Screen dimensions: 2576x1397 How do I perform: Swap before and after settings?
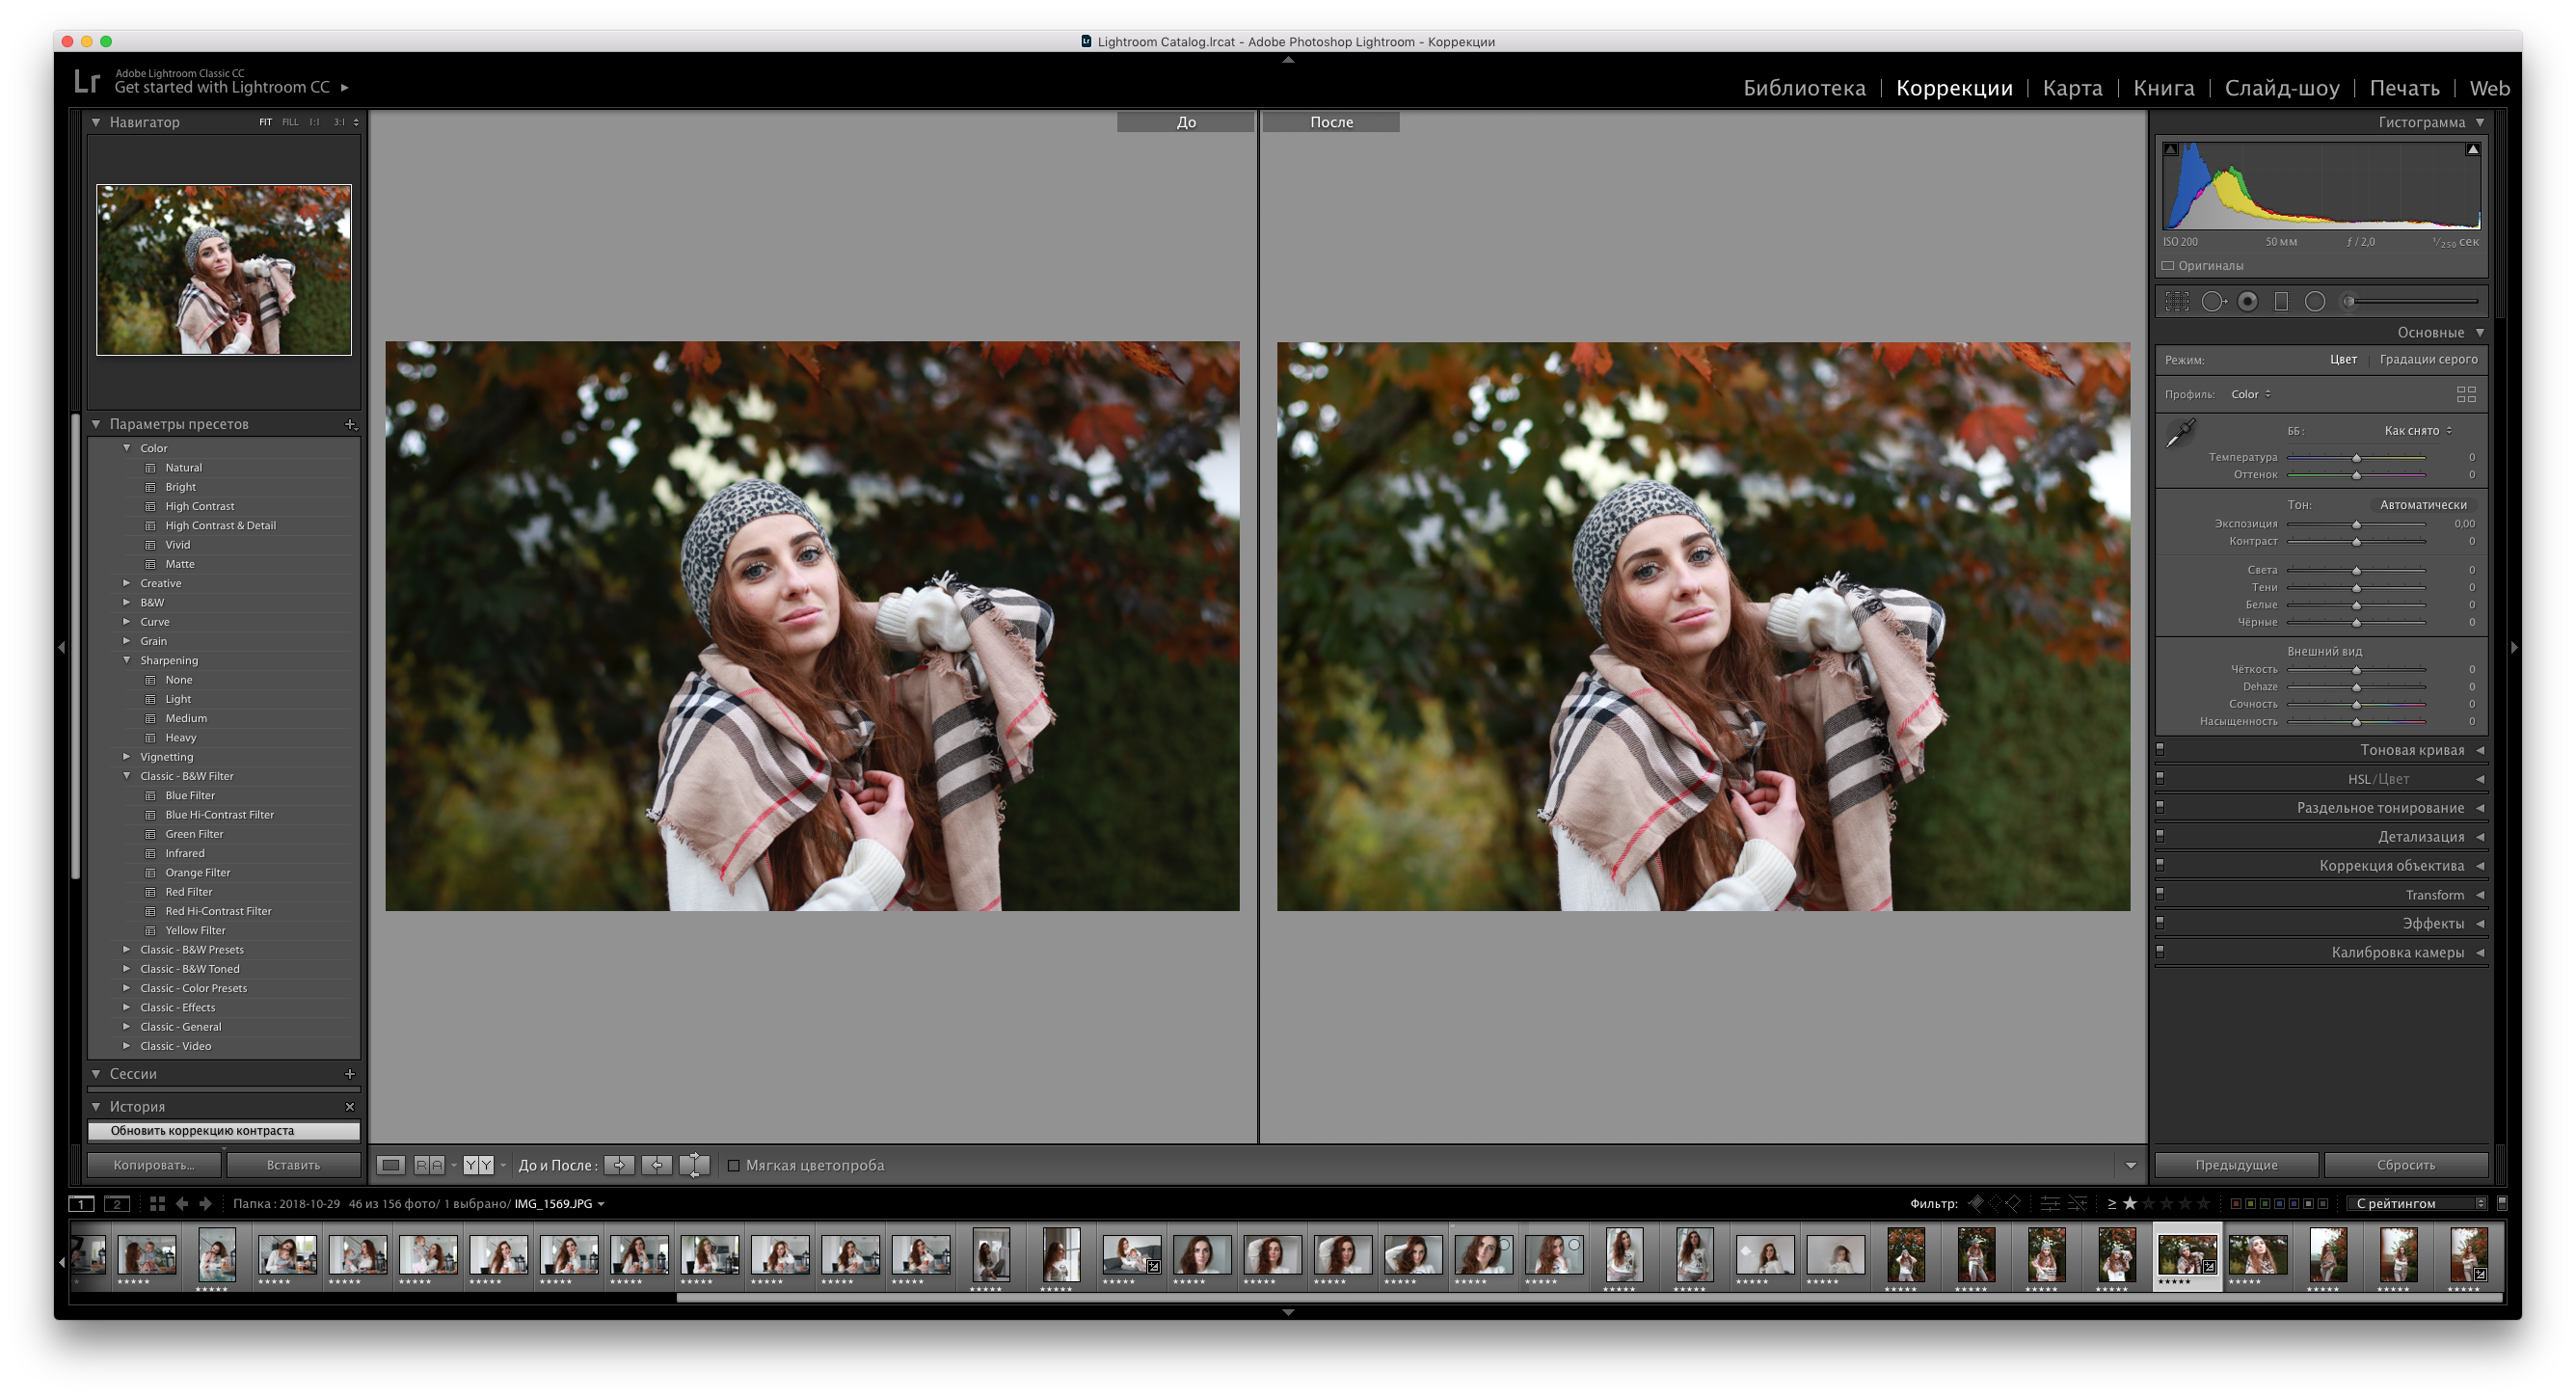[694, 1165]
